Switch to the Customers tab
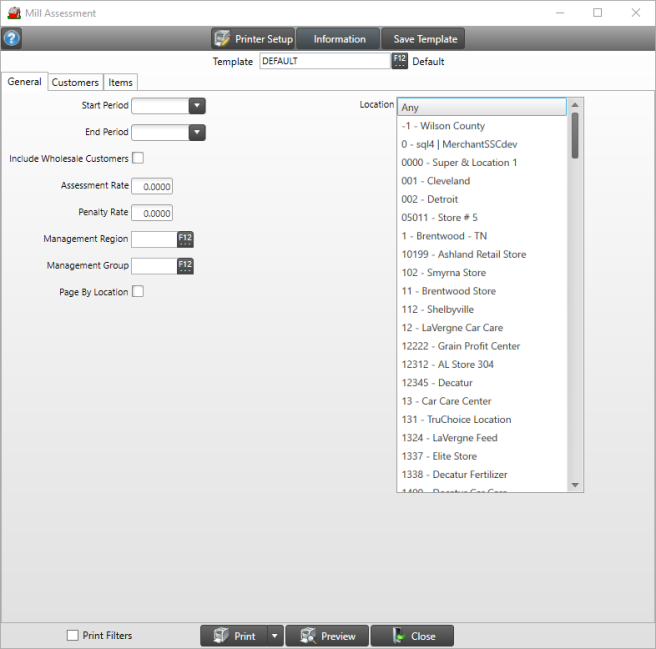Viewport: 656px width, 649px height. tap(75, 82)
